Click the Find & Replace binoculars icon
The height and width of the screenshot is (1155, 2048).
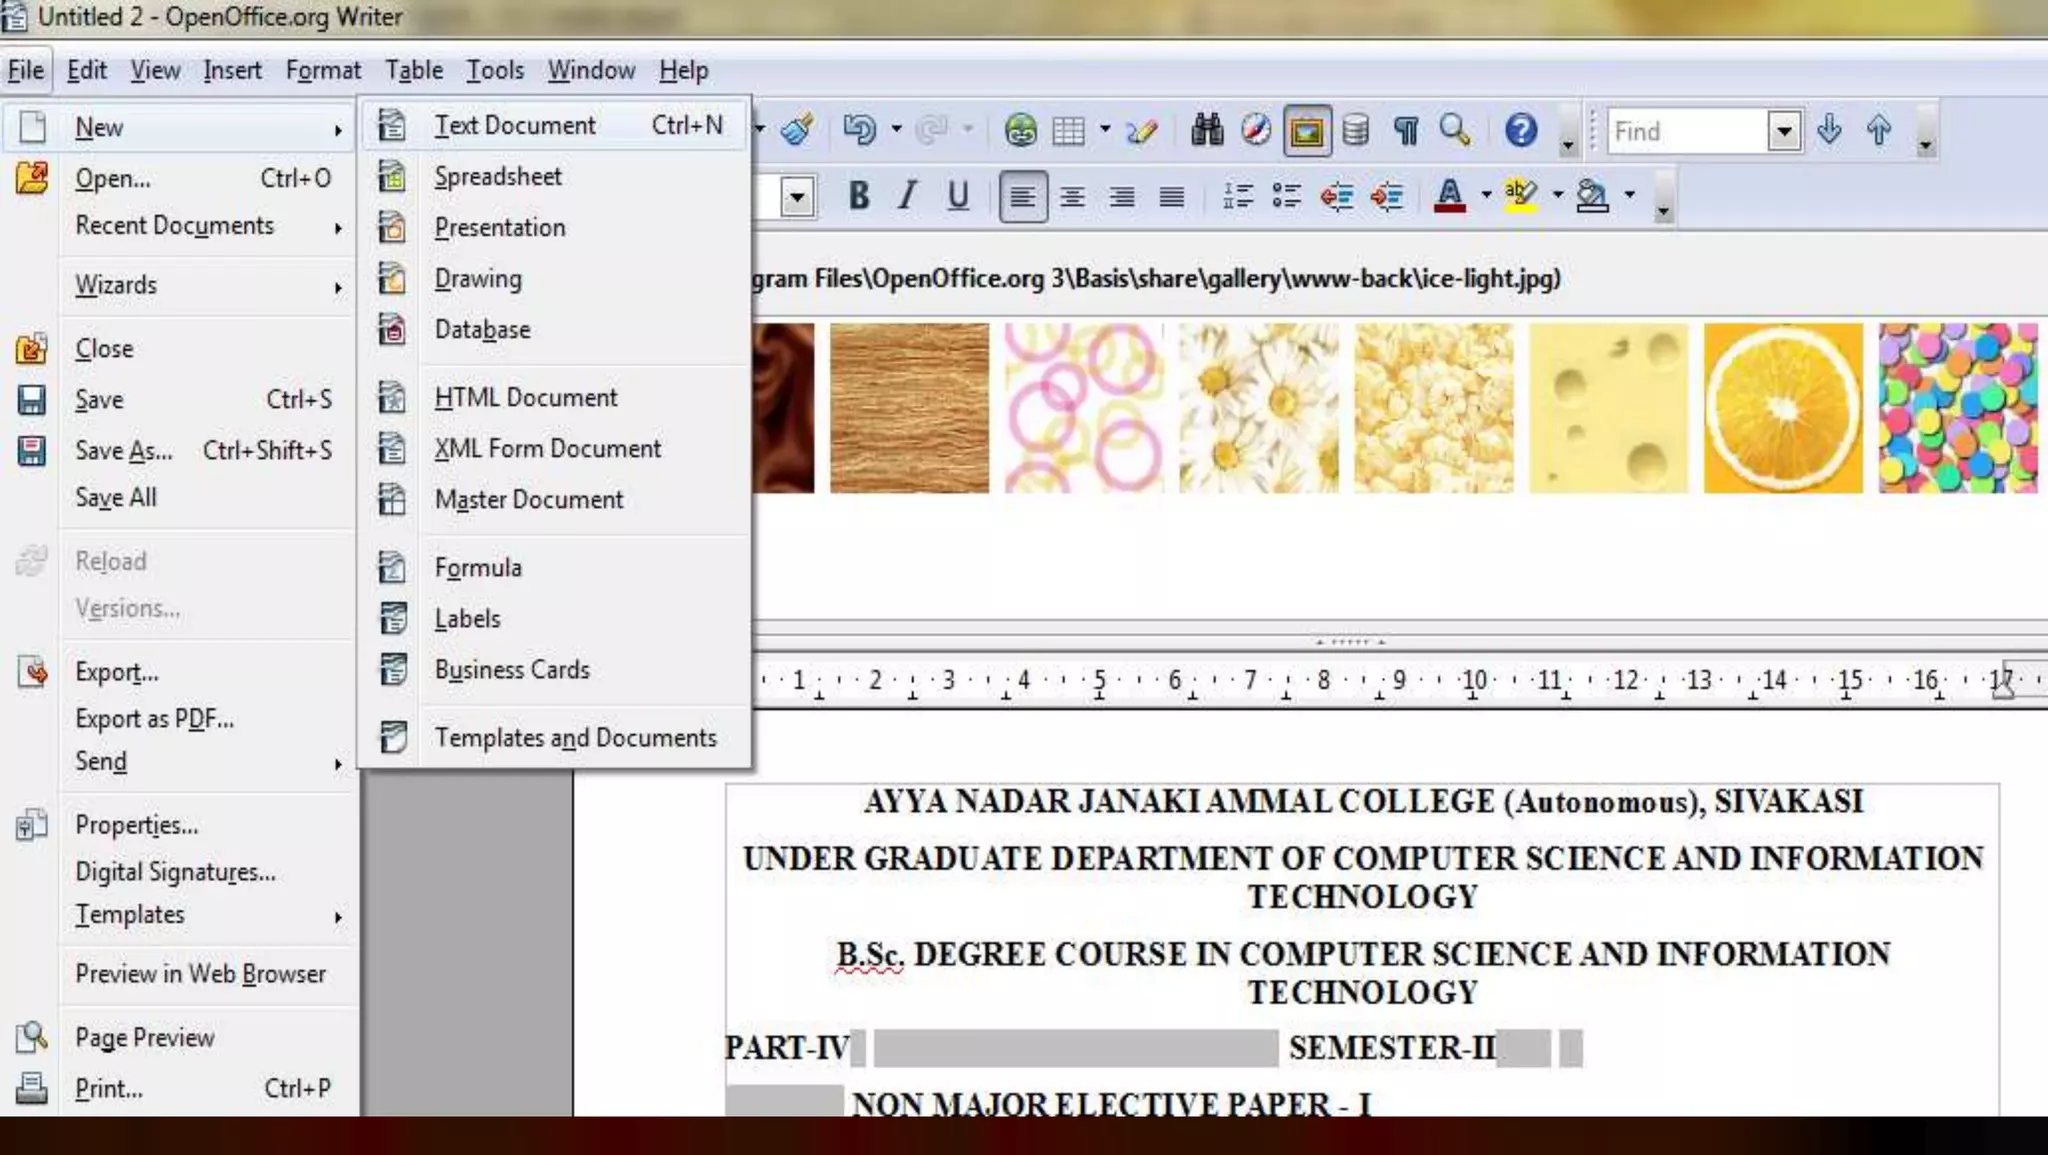pos(1207,130)
